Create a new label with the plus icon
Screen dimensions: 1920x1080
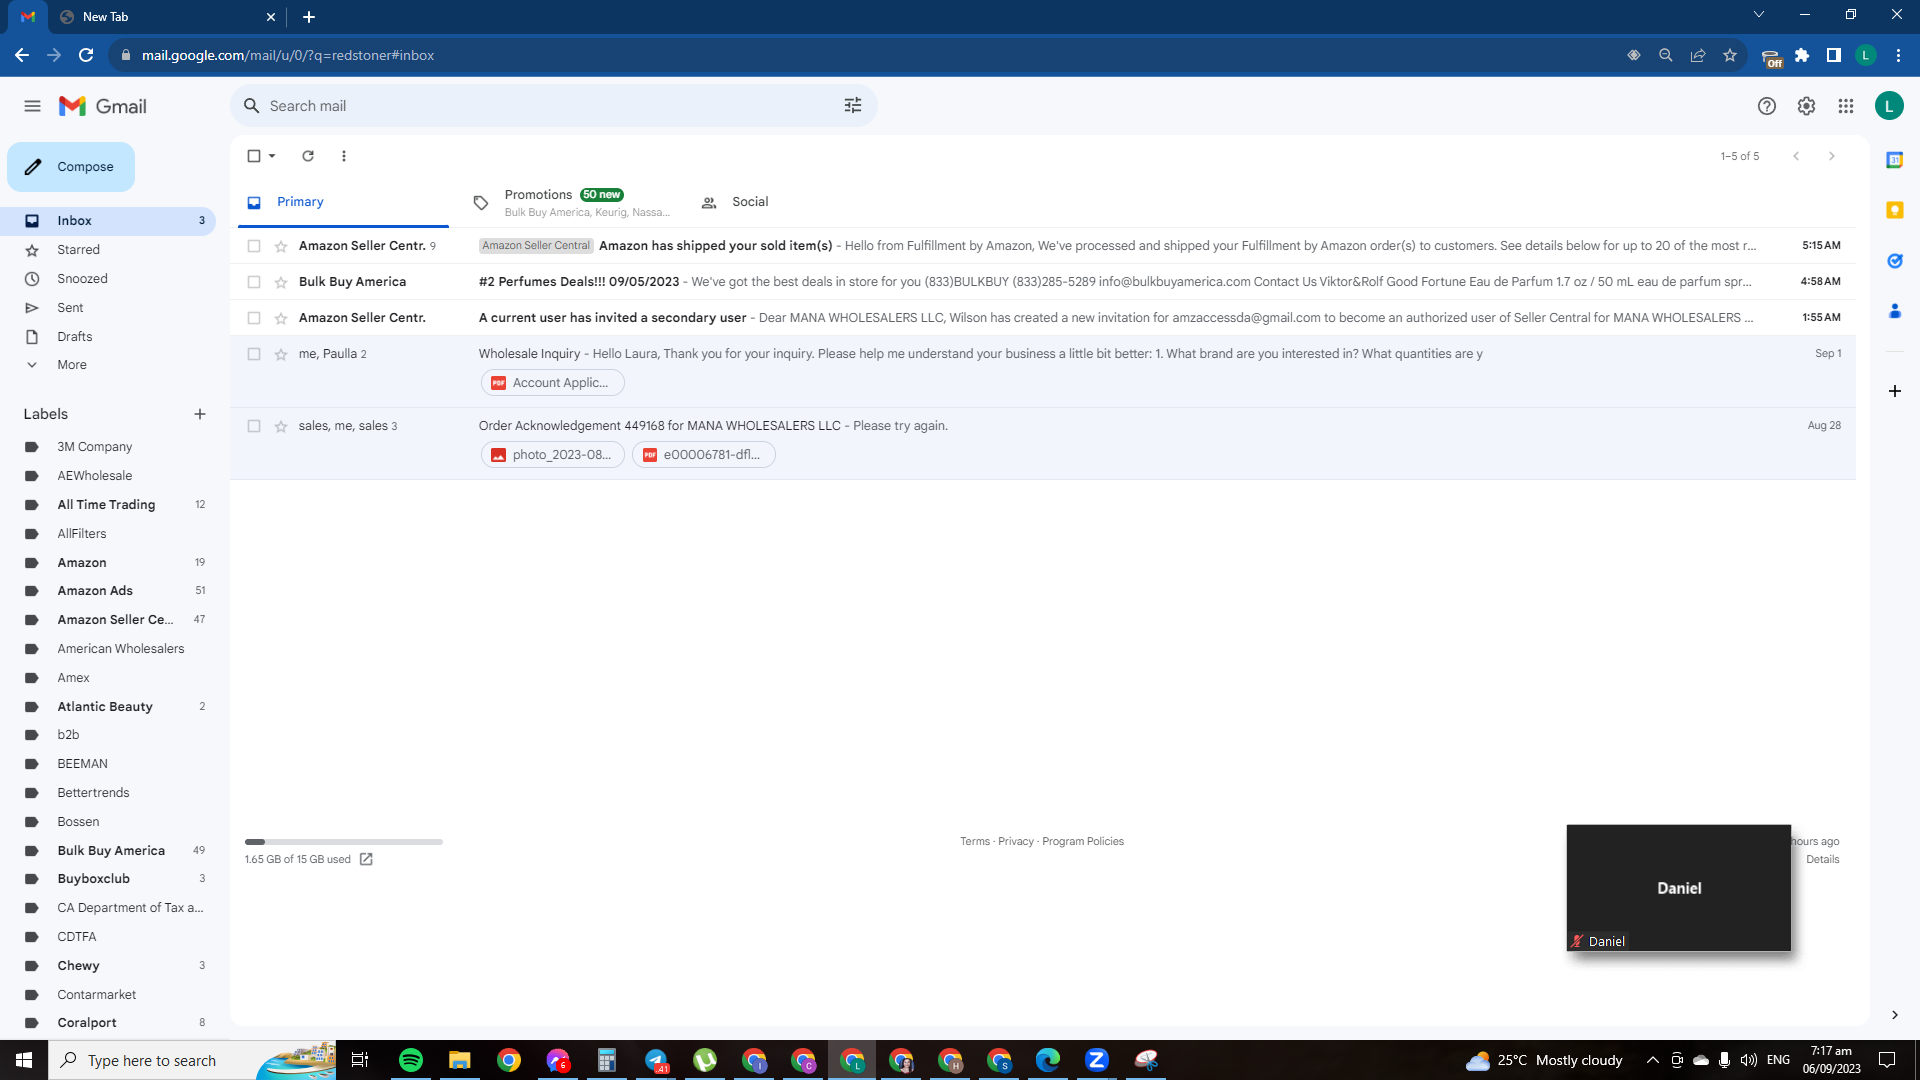coord(200,414)
